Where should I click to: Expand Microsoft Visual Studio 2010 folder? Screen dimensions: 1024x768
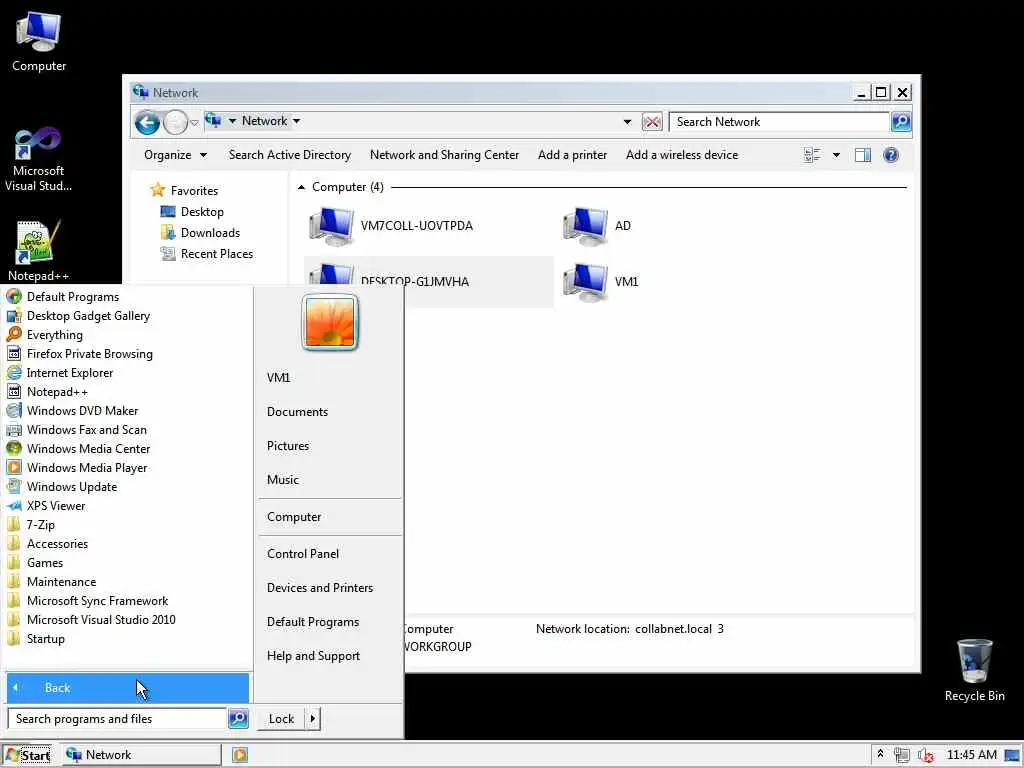point(101,619)
